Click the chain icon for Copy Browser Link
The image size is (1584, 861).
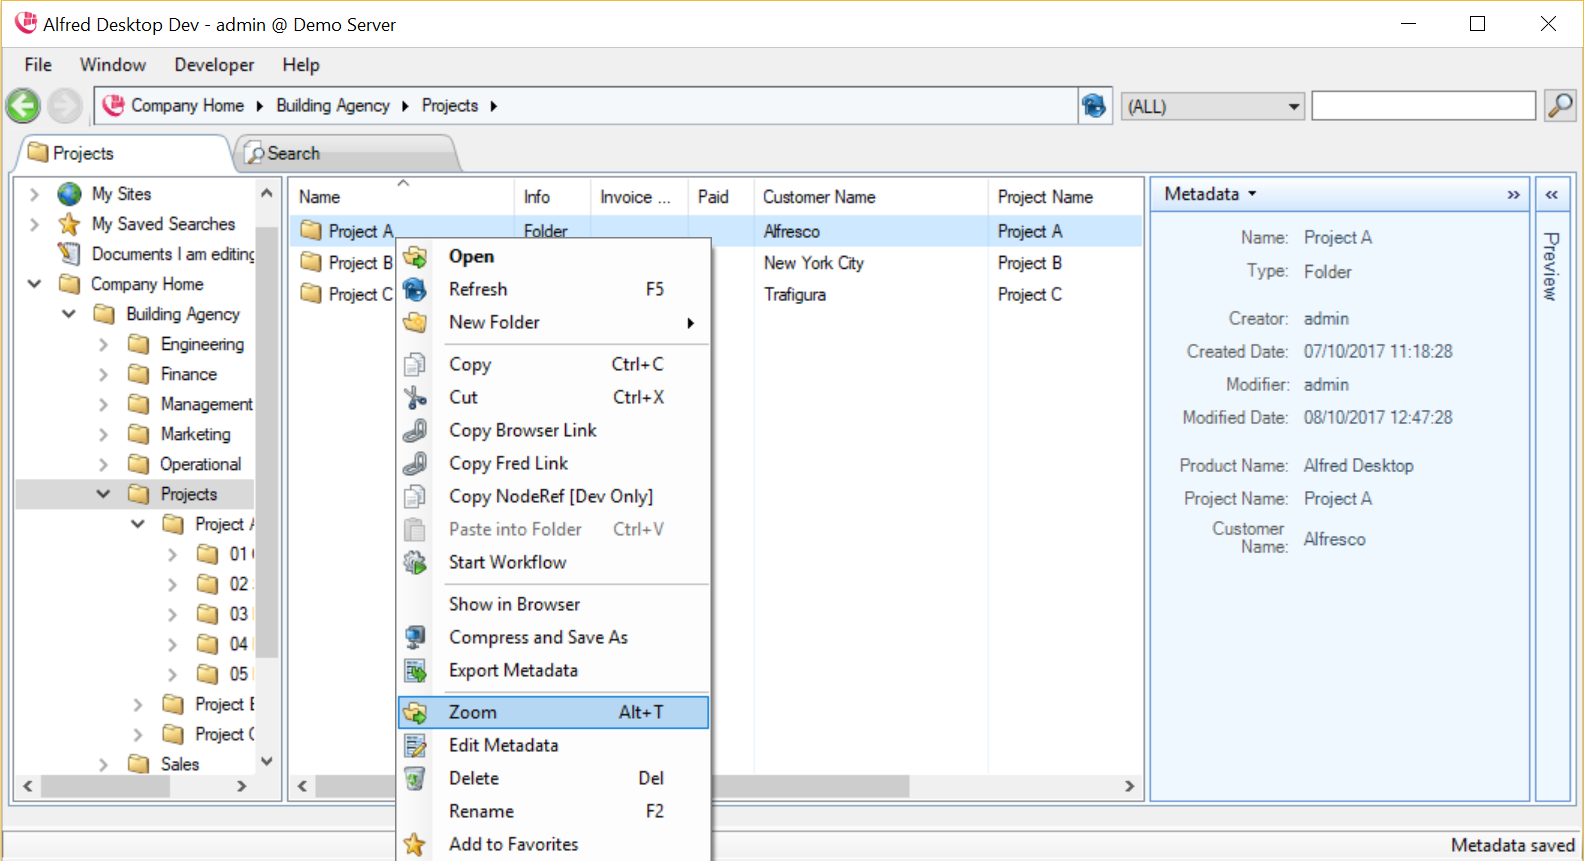415,431
